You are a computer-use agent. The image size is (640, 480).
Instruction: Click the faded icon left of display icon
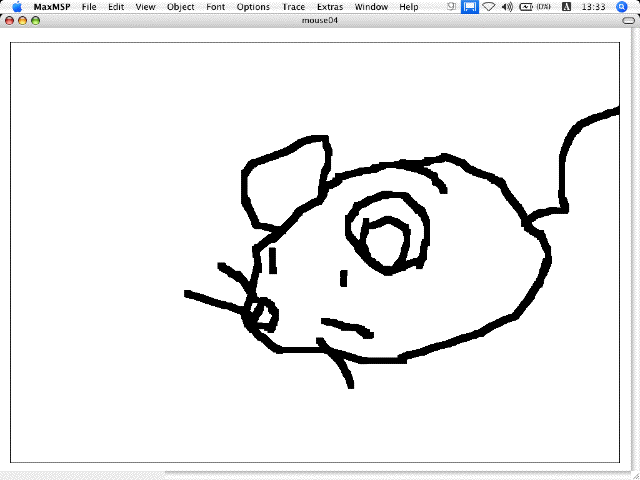click(451, 7)
